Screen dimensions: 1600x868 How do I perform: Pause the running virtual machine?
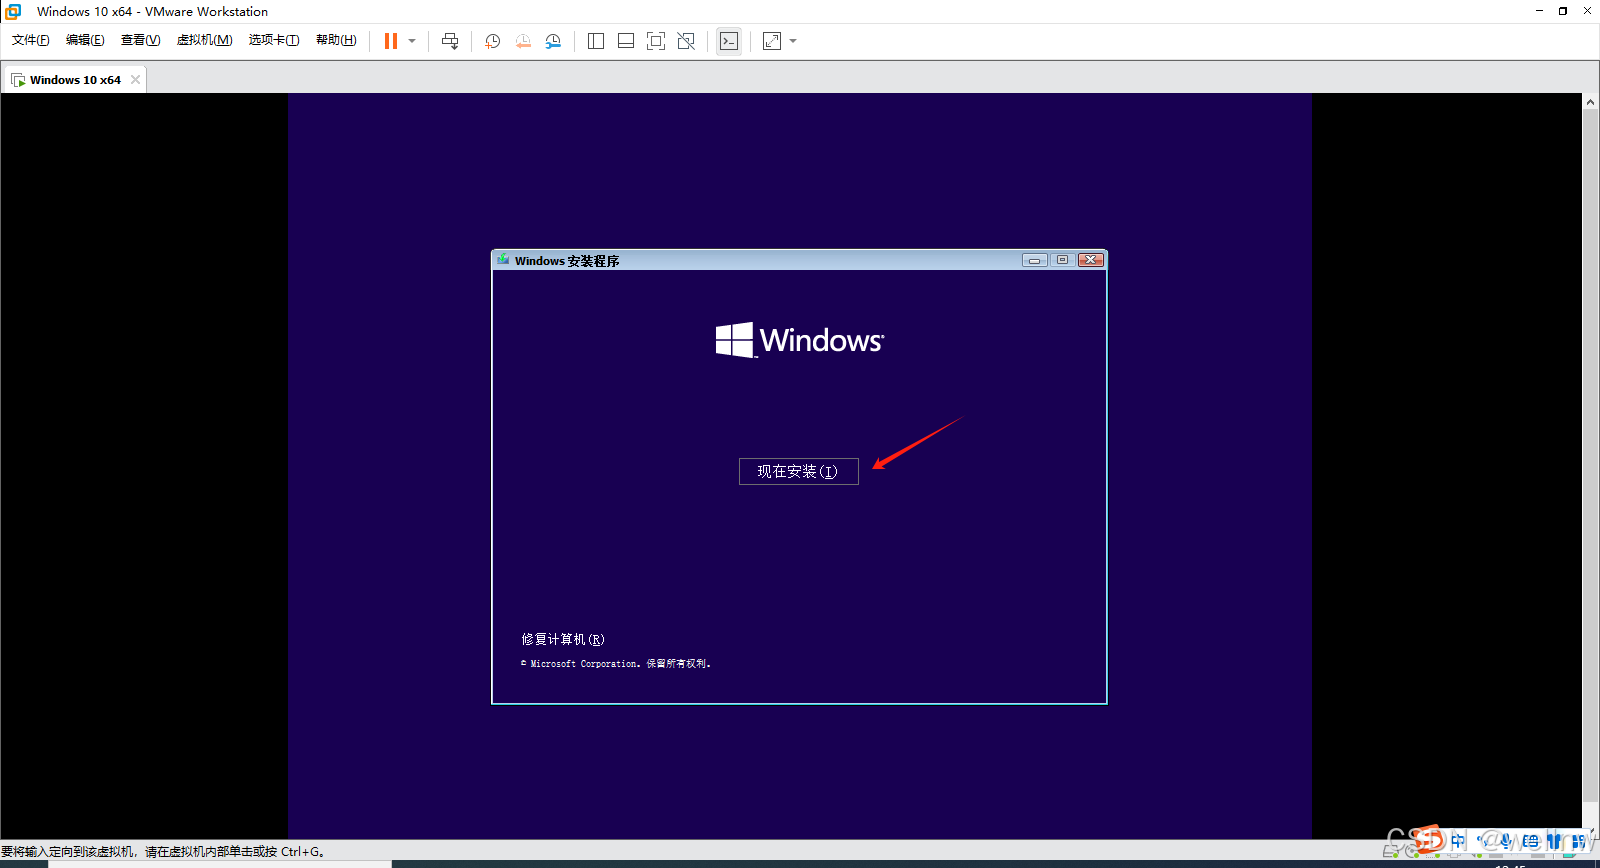tap(391, 41)
